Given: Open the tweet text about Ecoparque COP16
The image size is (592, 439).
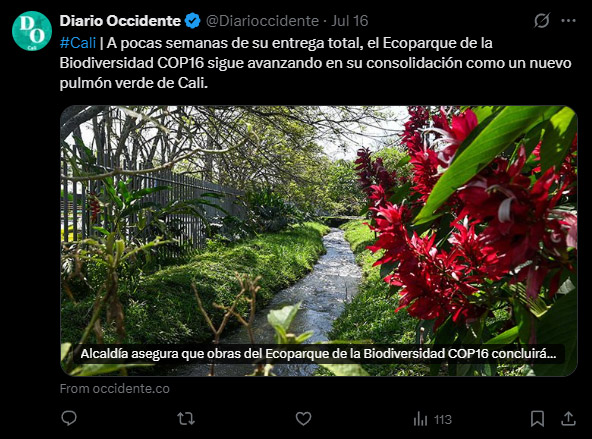Looking at the screenshot, I should [315, 63].
